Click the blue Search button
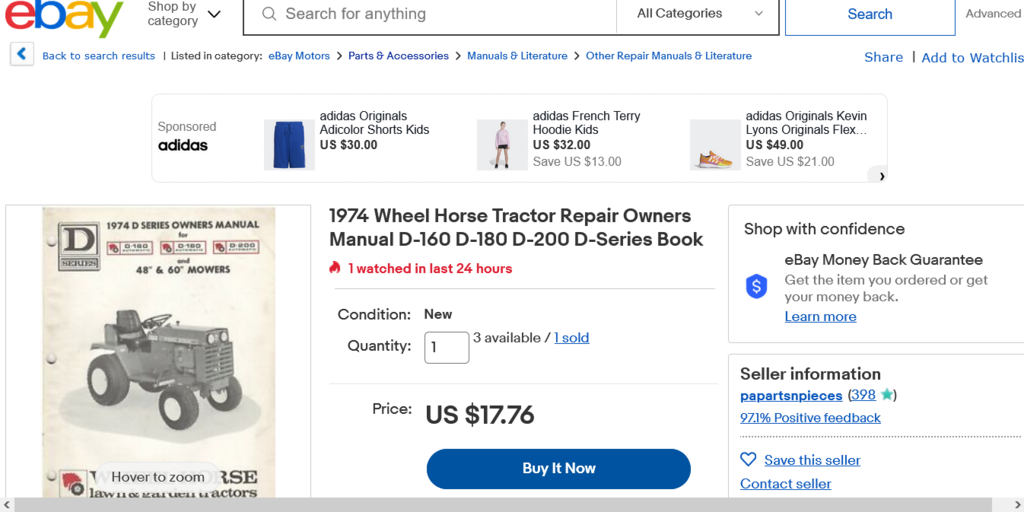The image size is (1024, 512). [869, 14]
